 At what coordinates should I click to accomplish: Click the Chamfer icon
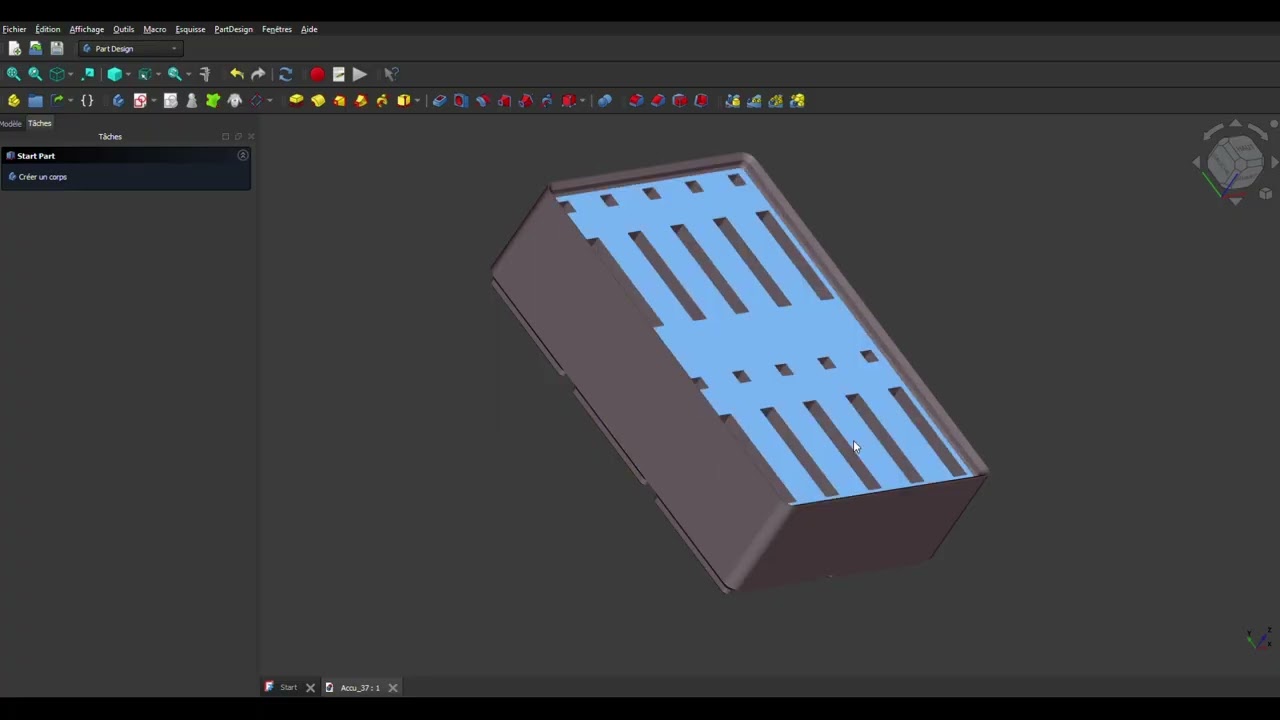point(658,101)
